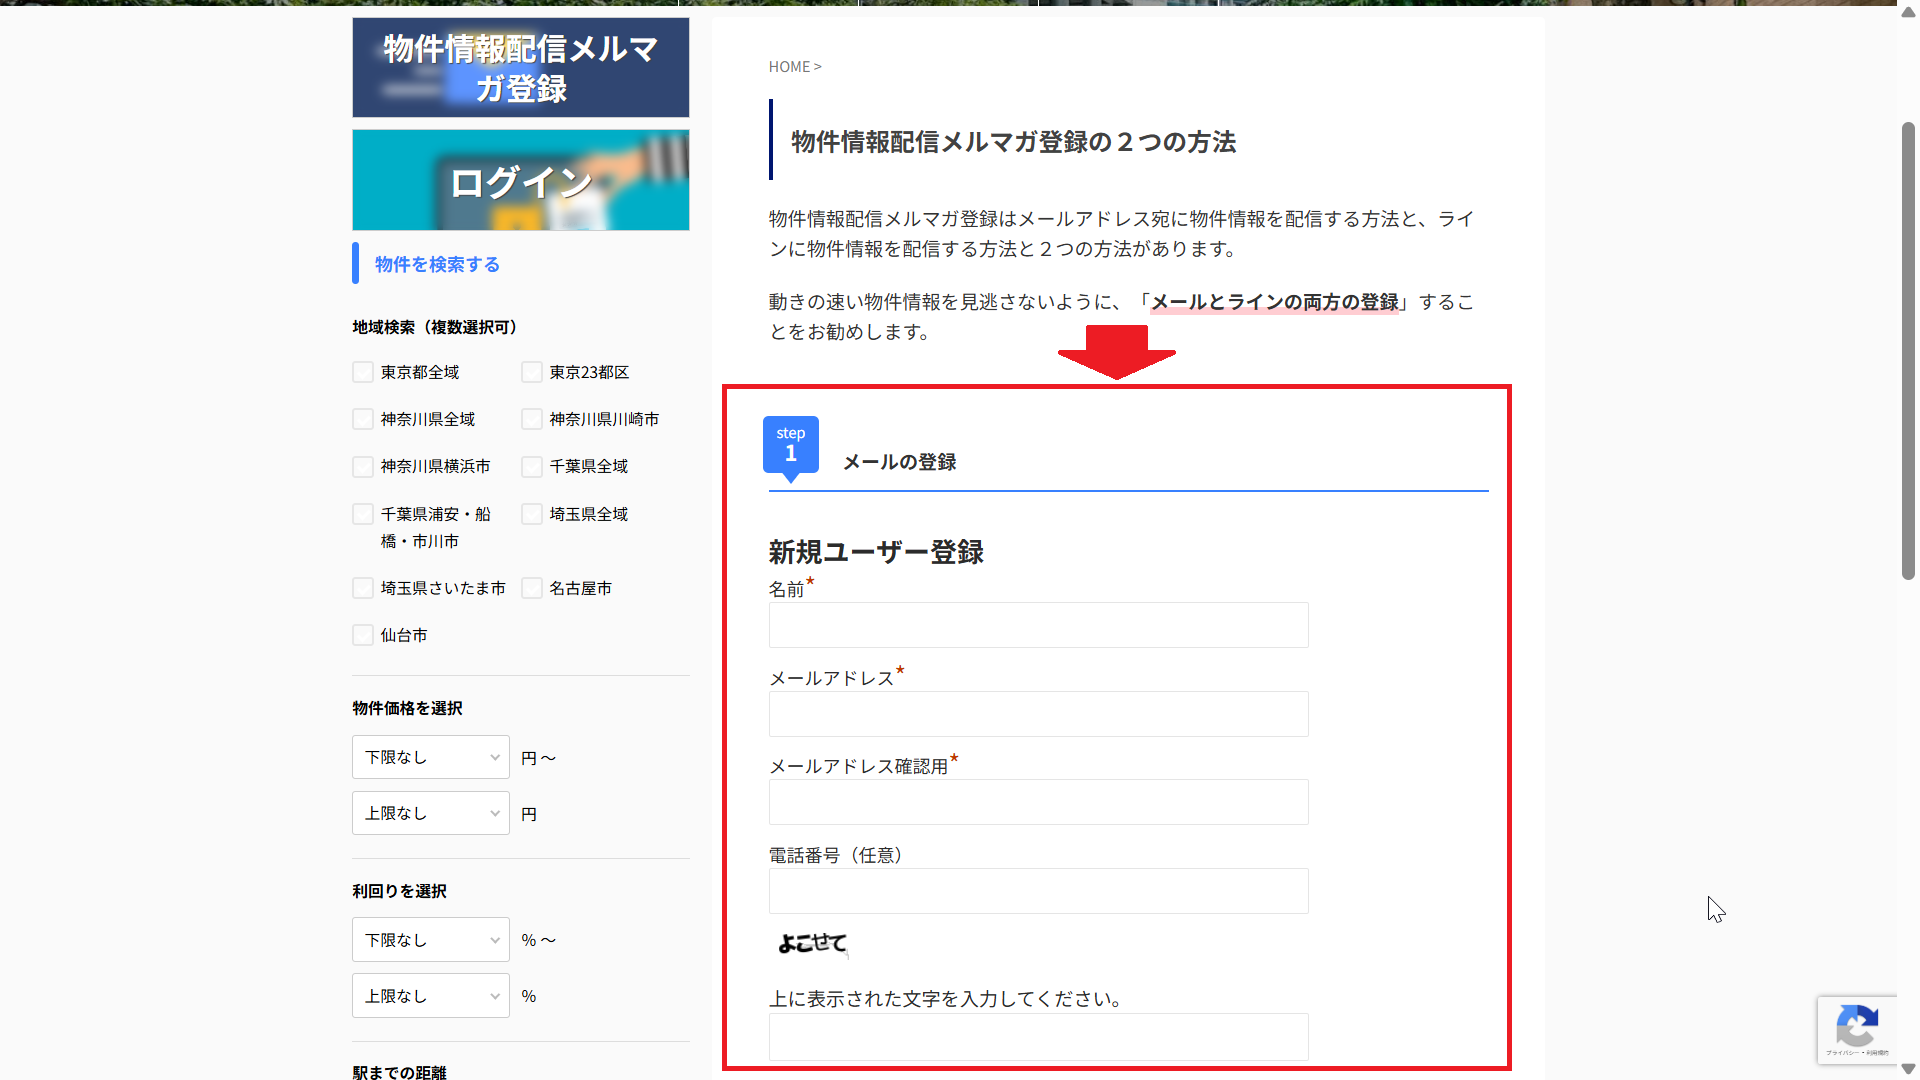Expand the yield 下限なし dropdown

[430, 940]
